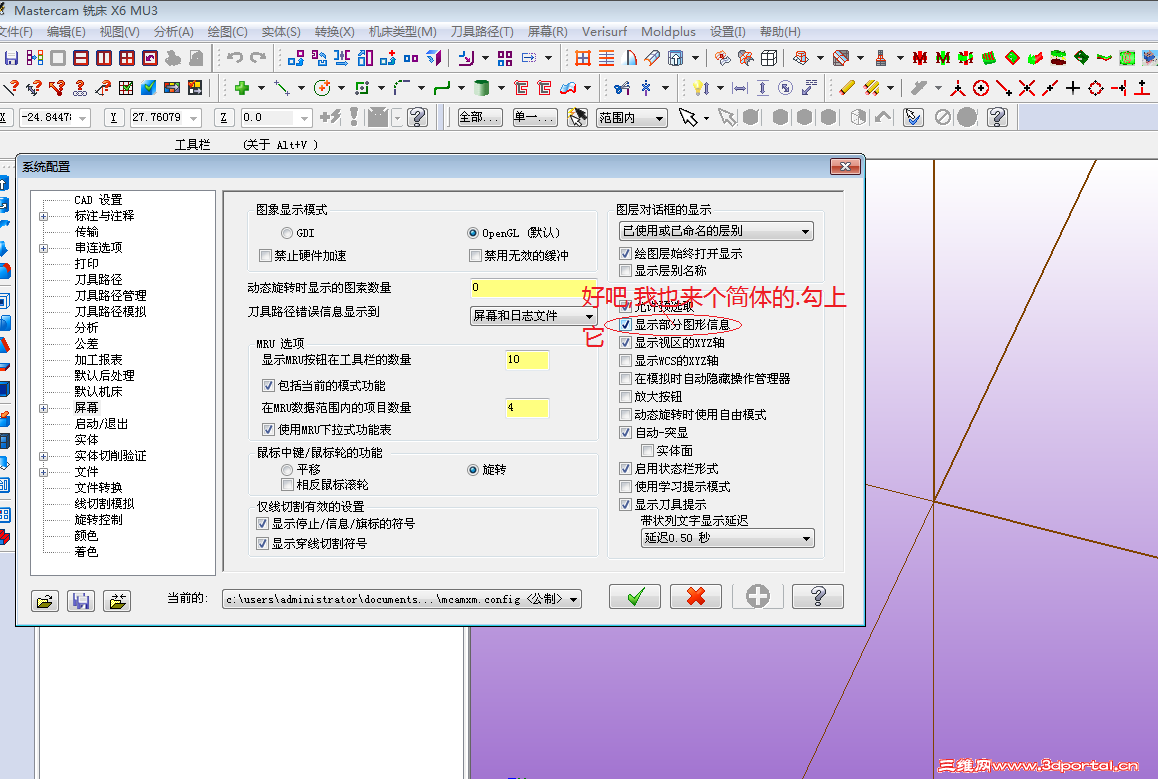Click the Undo arrow icon

[235, 58]
